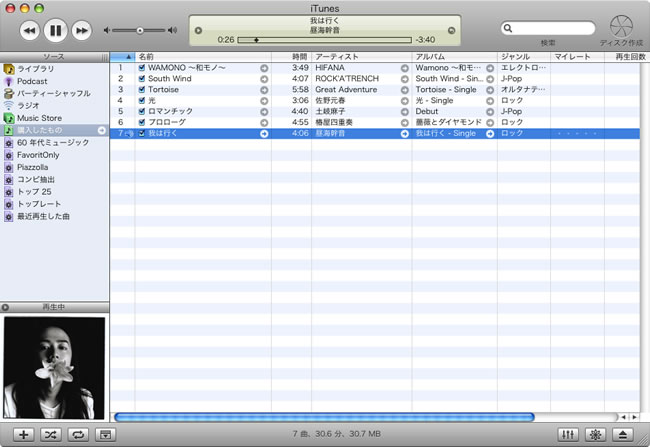Image resolution: width=650 pixels, height=447 pixels.
Task: Open Music Store in the source list
Action: point(39,118)
